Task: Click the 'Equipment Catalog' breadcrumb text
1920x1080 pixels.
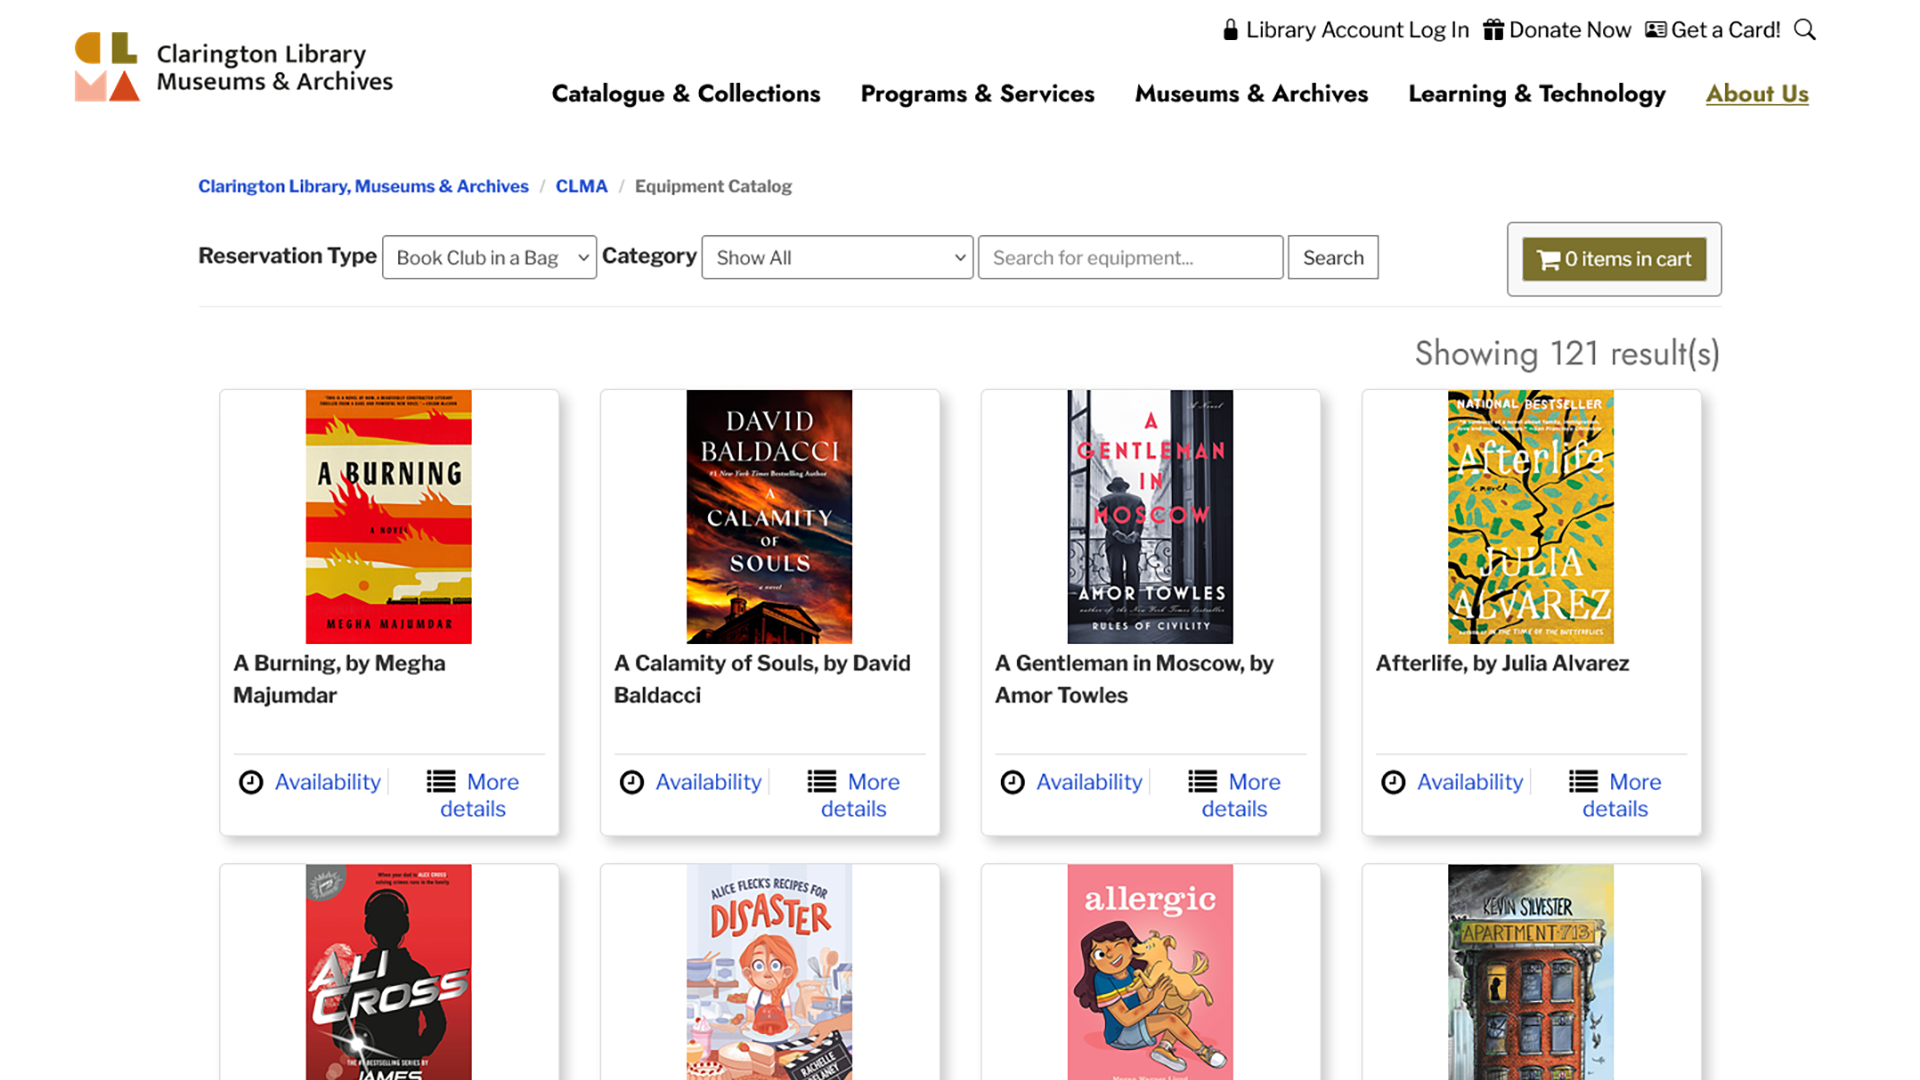Action: pos(713,187)
